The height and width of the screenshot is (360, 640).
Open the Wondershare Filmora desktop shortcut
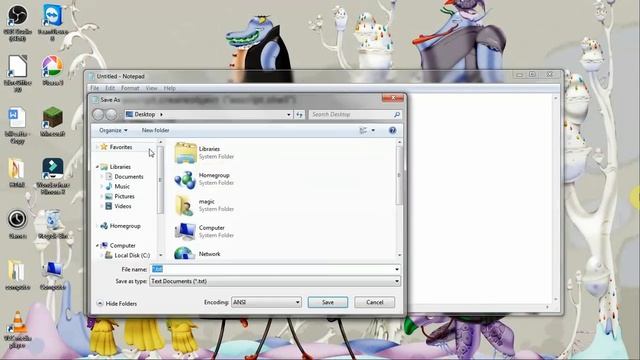(x=53, y=176)
